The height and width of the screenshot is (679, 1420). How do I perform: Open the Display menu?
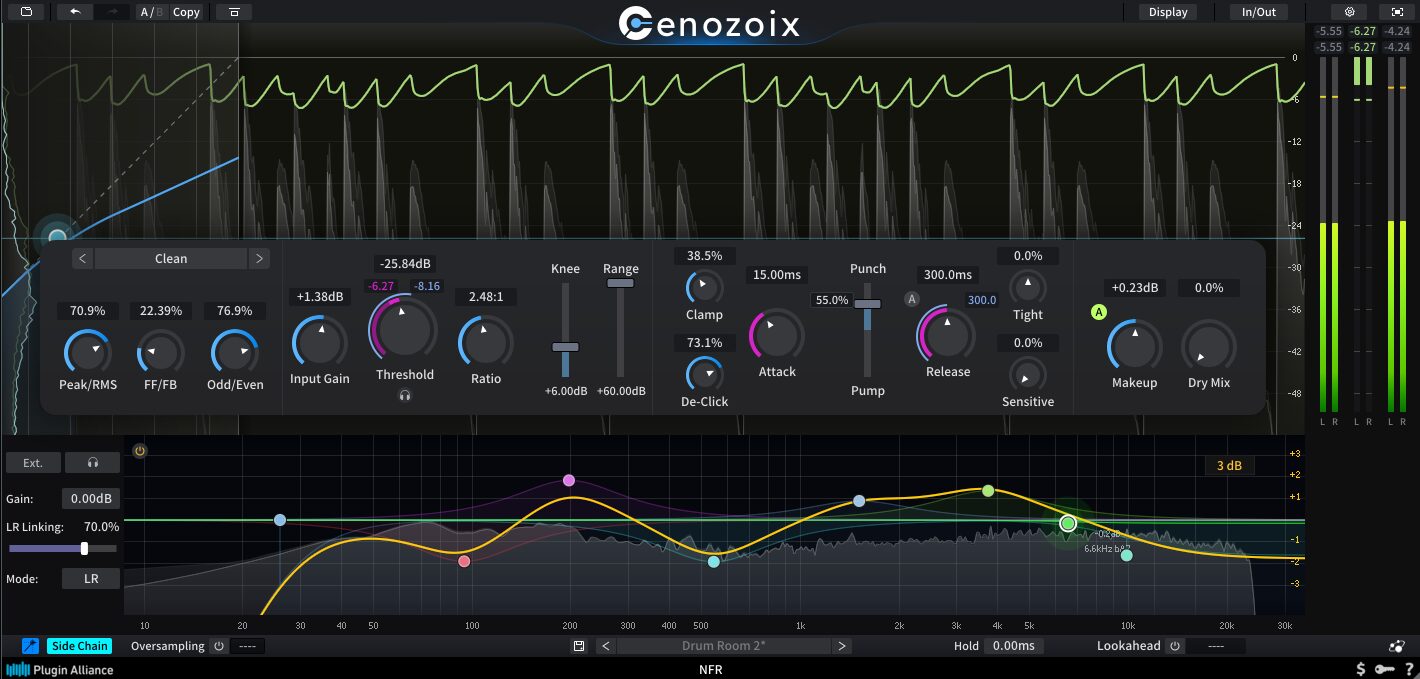click(x=1168, y=12)
